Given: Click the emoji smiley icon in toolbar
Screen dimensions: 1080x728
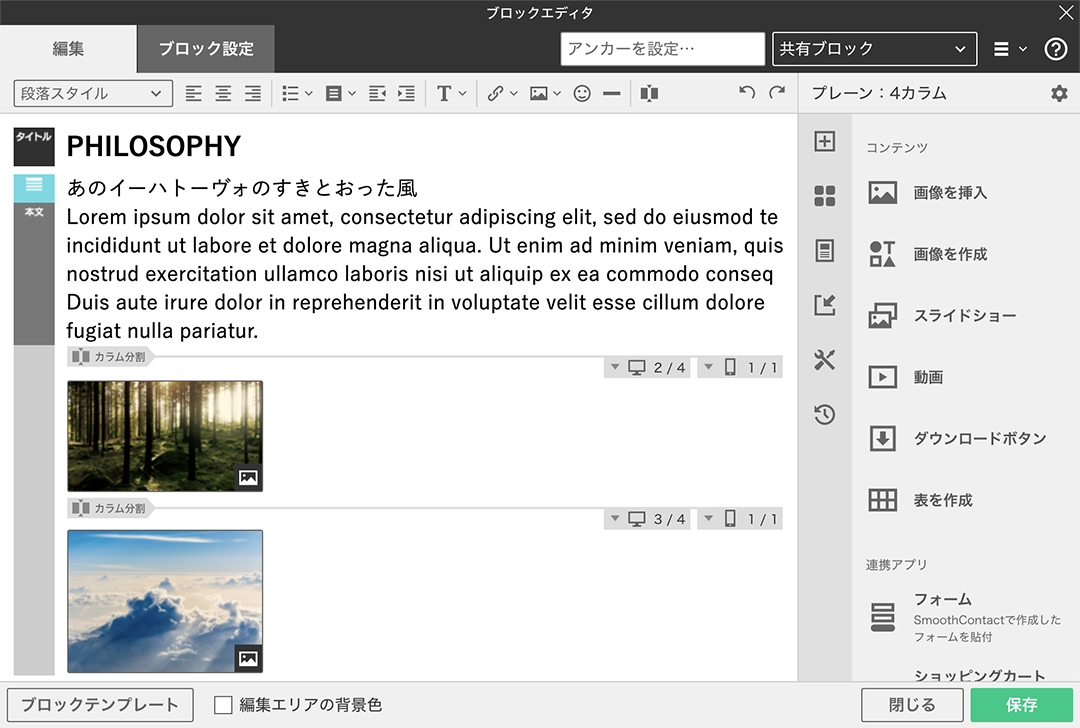Looking at the screenshot, I should 582,93.
